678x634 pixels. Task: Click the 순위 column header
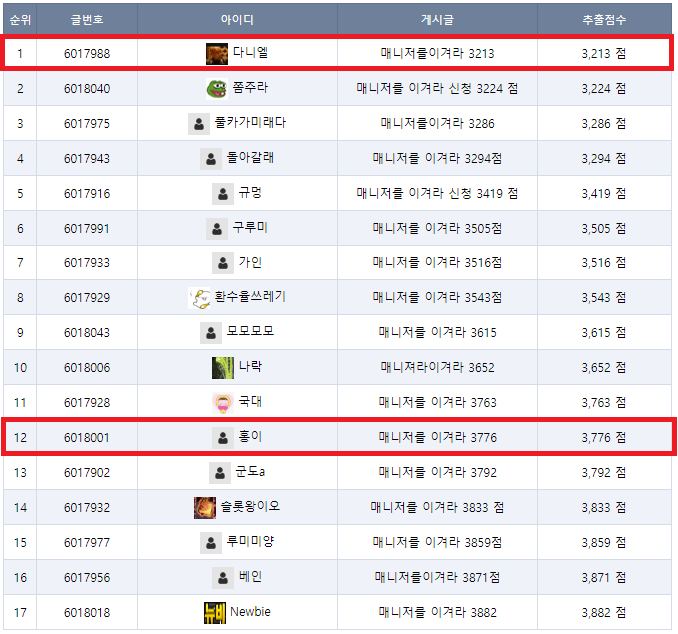point(20,19)
